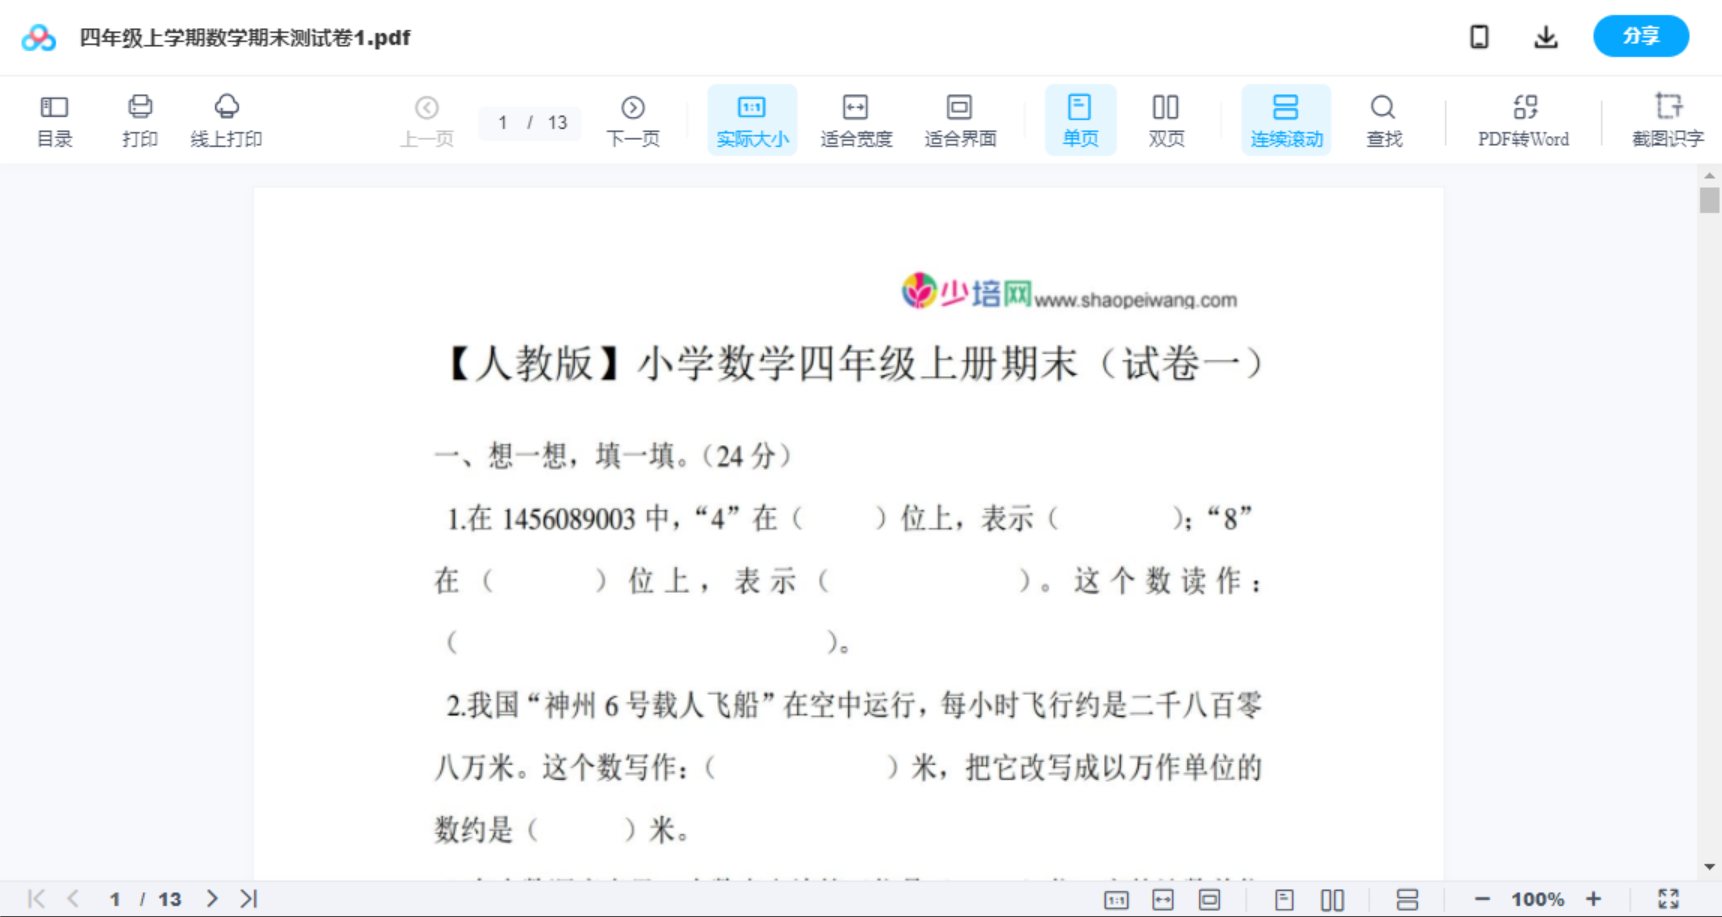Click the 分享 share button

click(x=1640, y=36)
